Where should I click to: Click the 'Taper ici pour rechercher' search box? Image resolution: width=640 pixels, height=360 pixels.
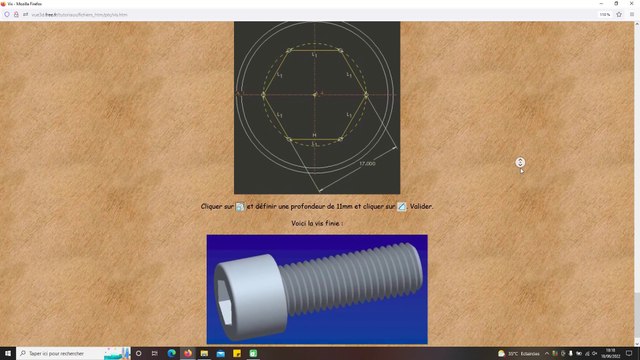pos(73,353)
